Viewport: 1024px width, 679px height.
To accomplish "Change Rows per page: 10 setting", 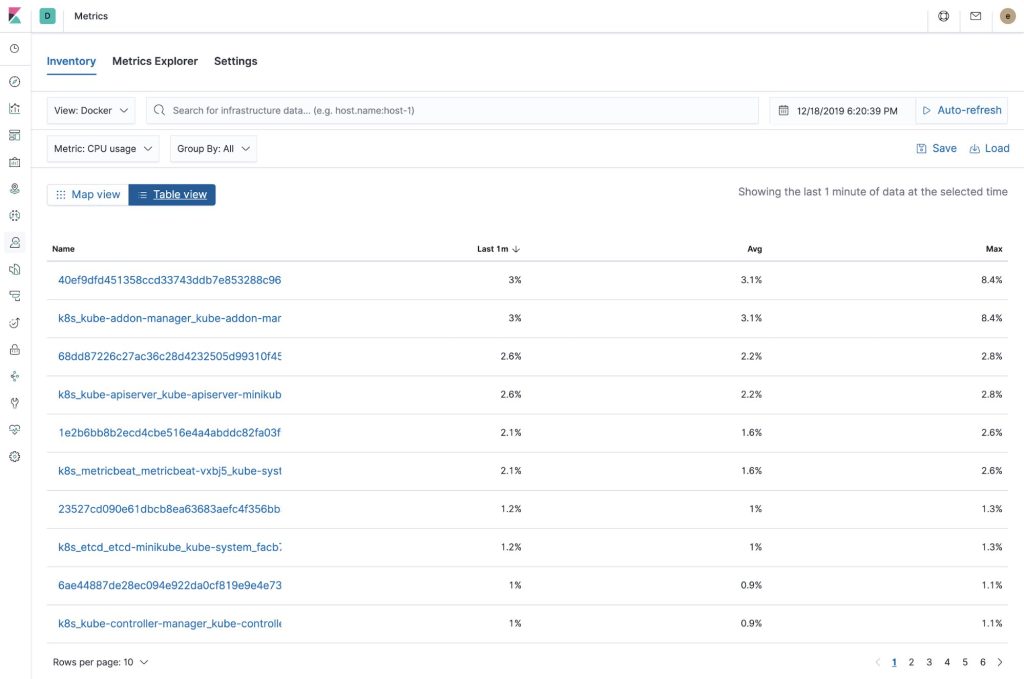I will [101, 662].
